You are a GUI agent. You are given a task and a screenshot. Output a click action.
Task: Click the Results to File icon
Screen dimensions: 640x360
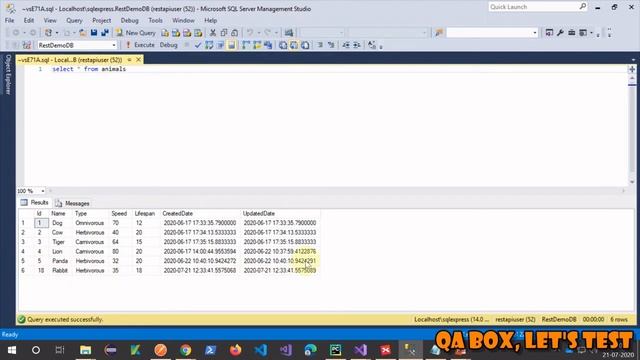pyautogui.click(x=305, y=45)
